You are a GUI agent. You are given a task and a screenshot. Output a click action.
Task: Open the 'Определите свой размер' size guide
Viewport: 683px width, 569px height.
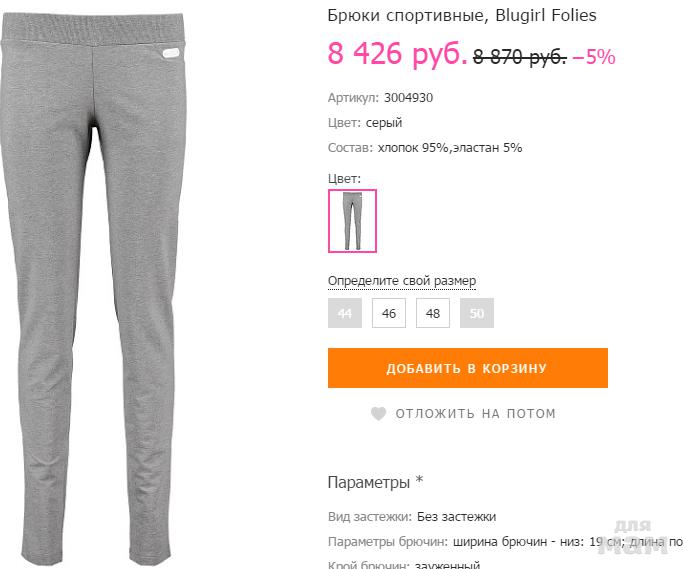402,281
